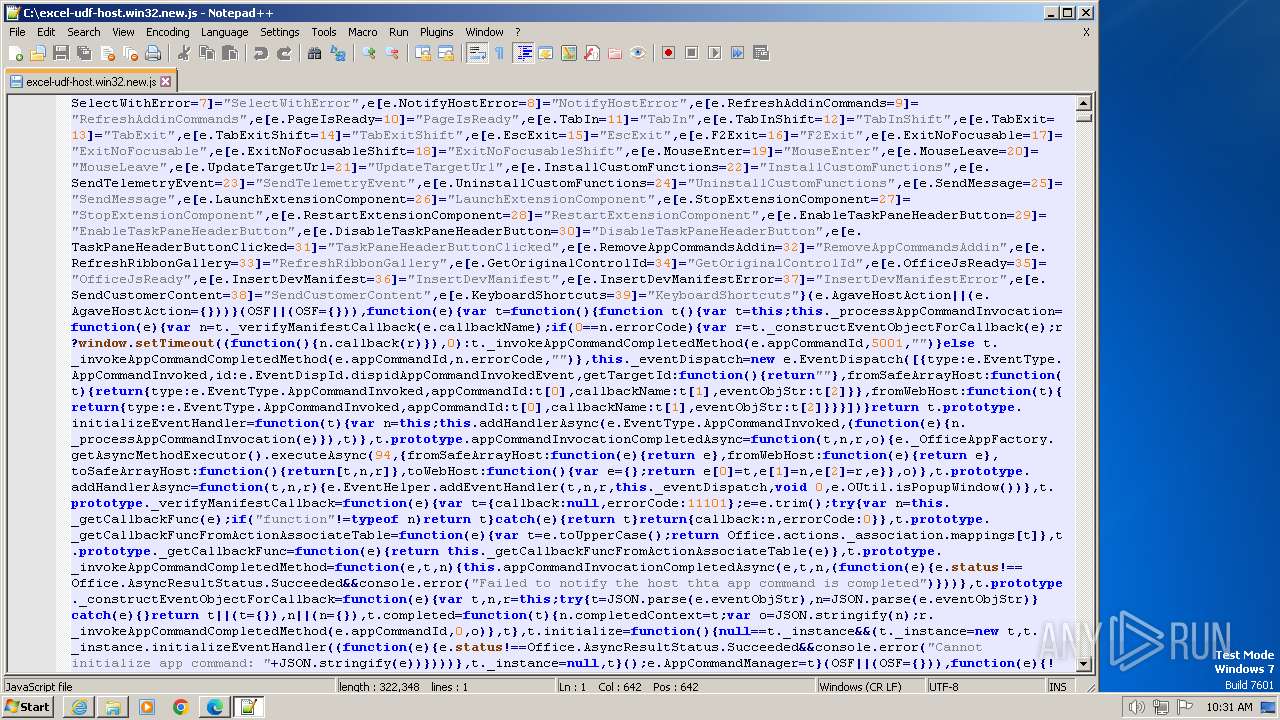
Task: Open the Edit menu
Action: (x=45, y=32)
